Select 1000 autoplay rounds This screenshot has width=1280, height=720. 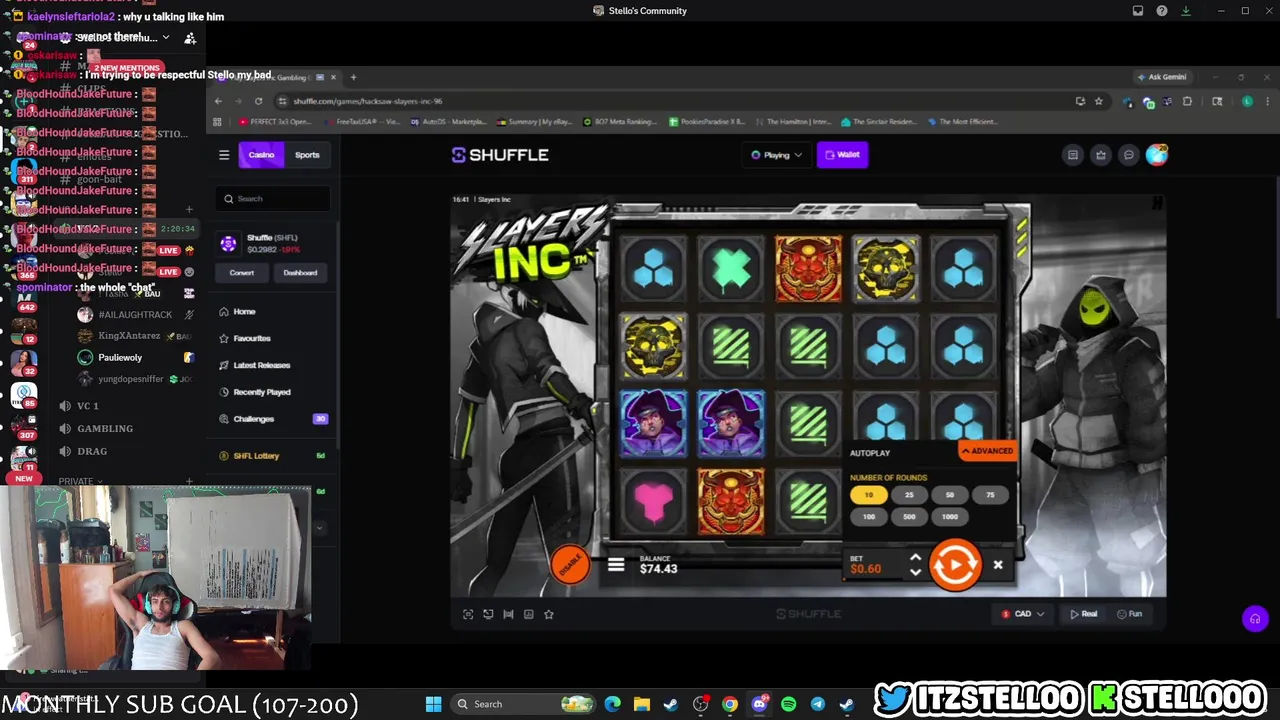(950, 517)
